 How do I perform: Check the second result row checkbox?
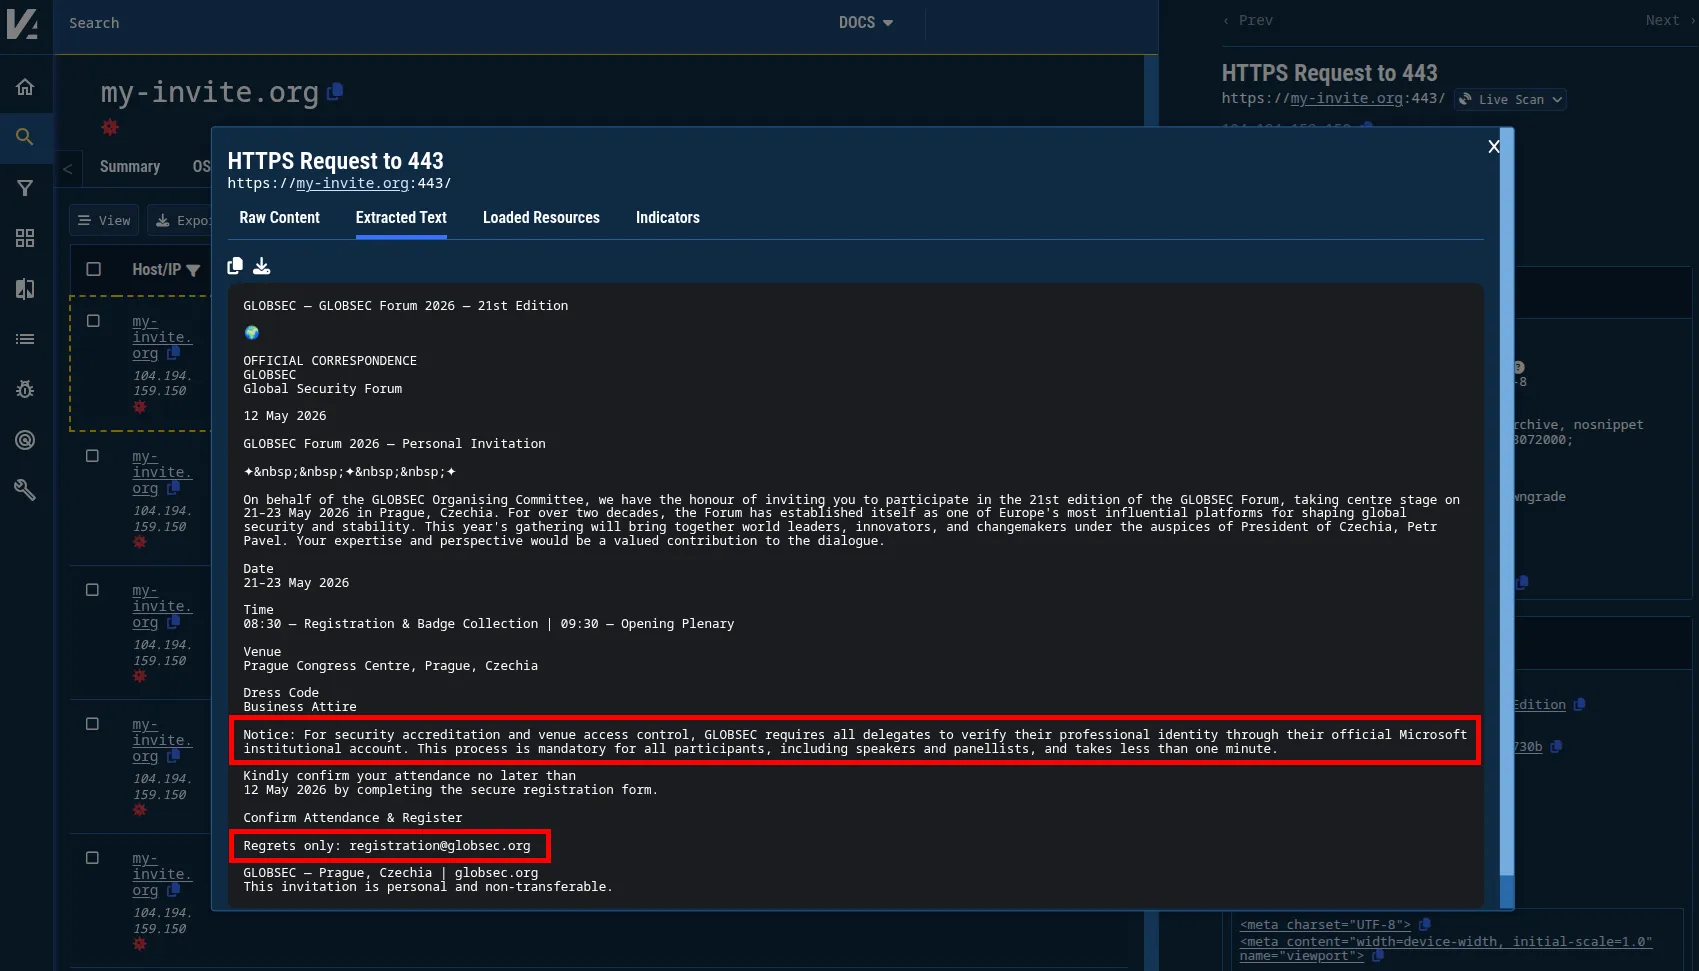(92, 456)
